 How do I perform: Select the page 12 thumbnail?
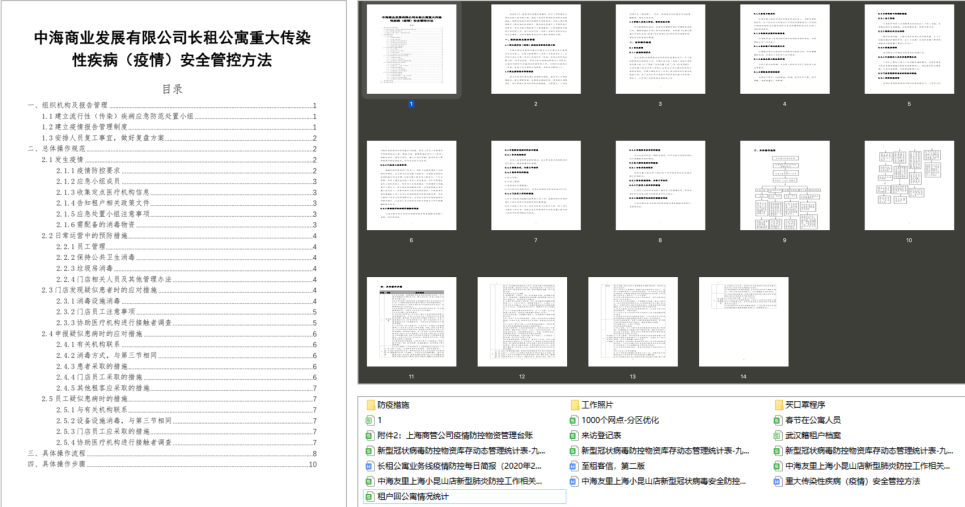pyautogui.click(x=522, y=322)
